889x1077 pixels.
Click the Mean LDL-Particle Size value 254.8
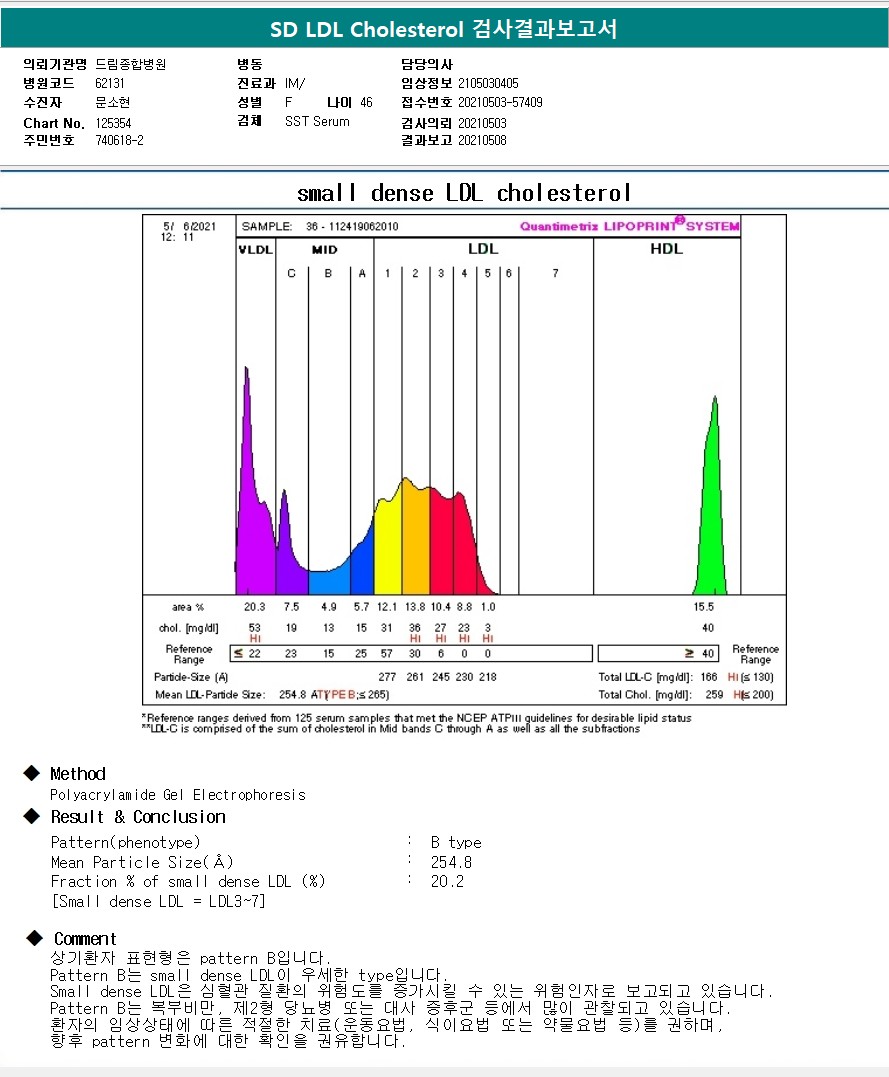pyautogui.click(x=292, y=694)
